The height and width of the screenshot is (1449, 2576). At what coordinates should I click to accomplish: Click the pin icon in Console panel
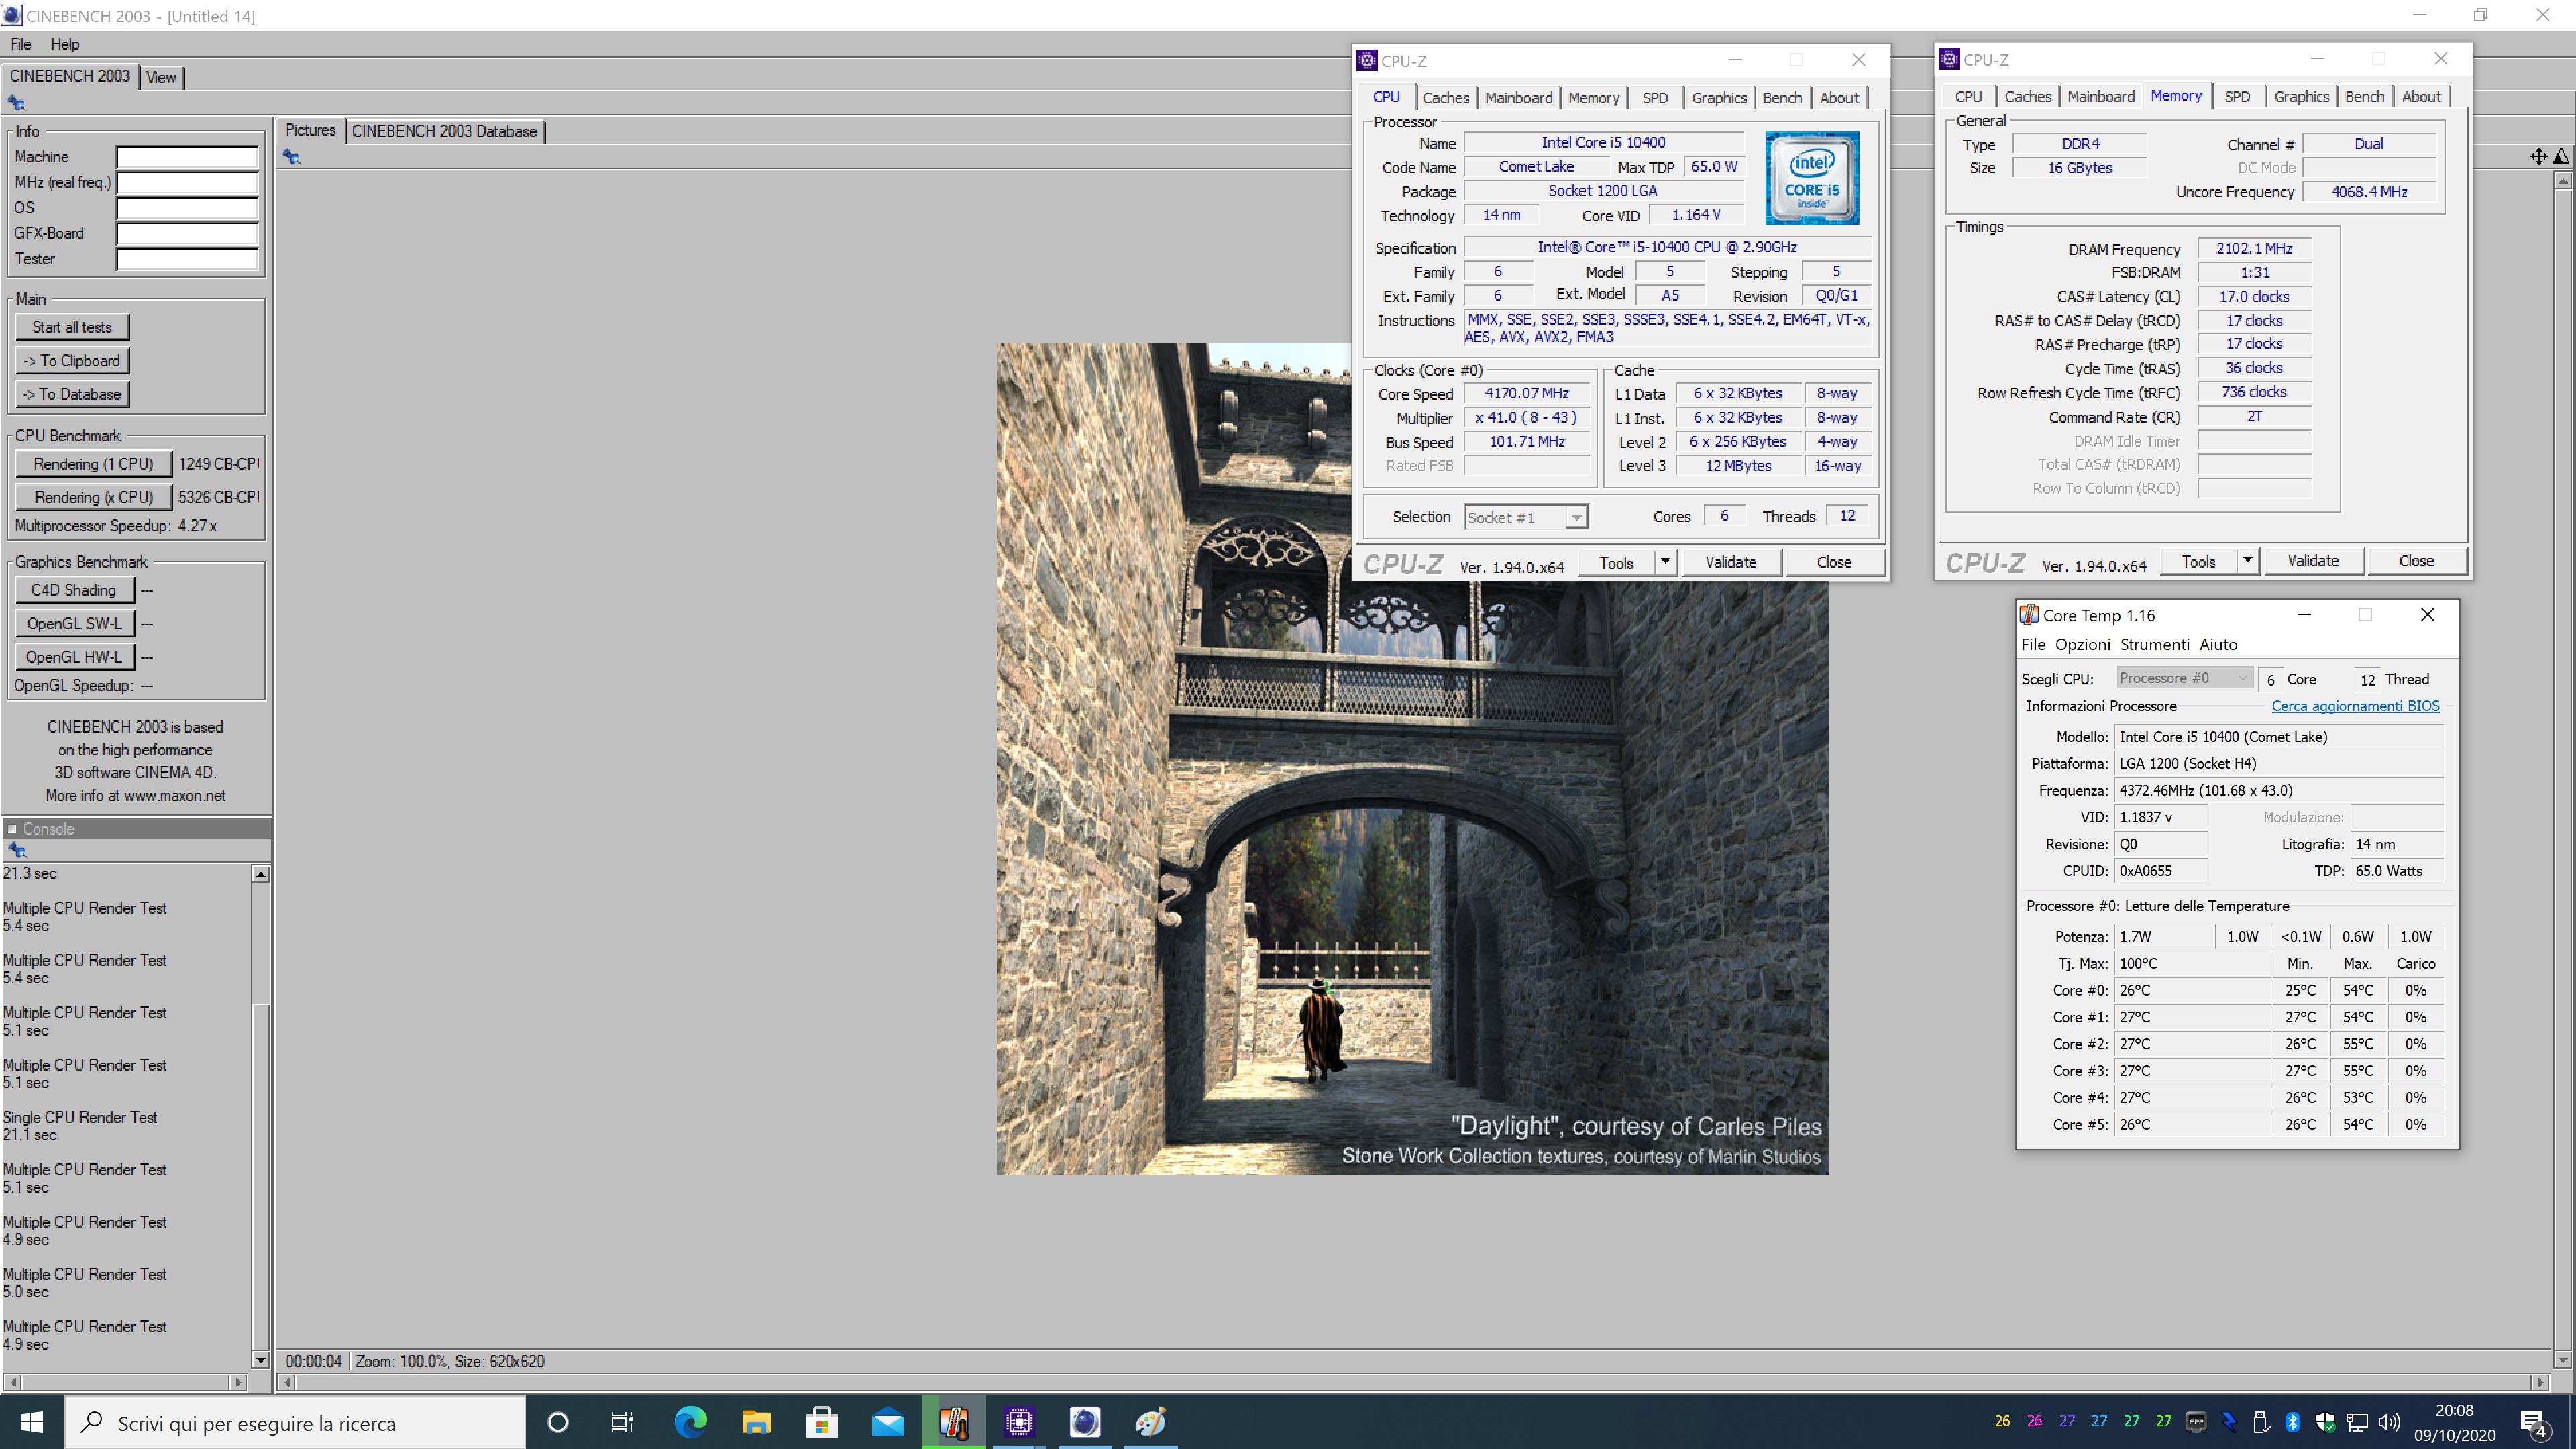[x=17, y=850]
